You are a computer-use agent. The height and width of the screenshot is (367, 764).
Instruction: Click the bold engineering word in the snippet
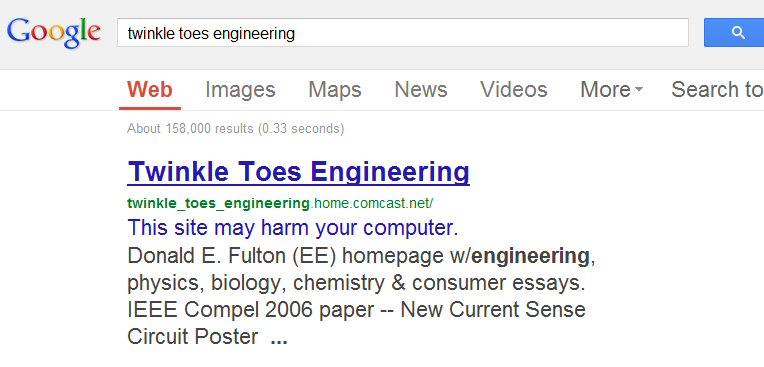coord(530,257)
